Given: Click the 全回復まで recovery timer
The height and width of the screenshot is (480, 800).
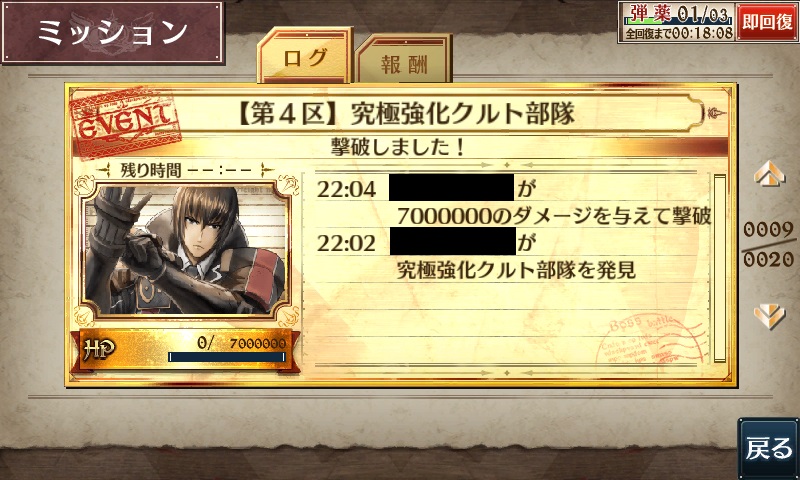Looking at the screenshot, I should [x=679, y=33].
